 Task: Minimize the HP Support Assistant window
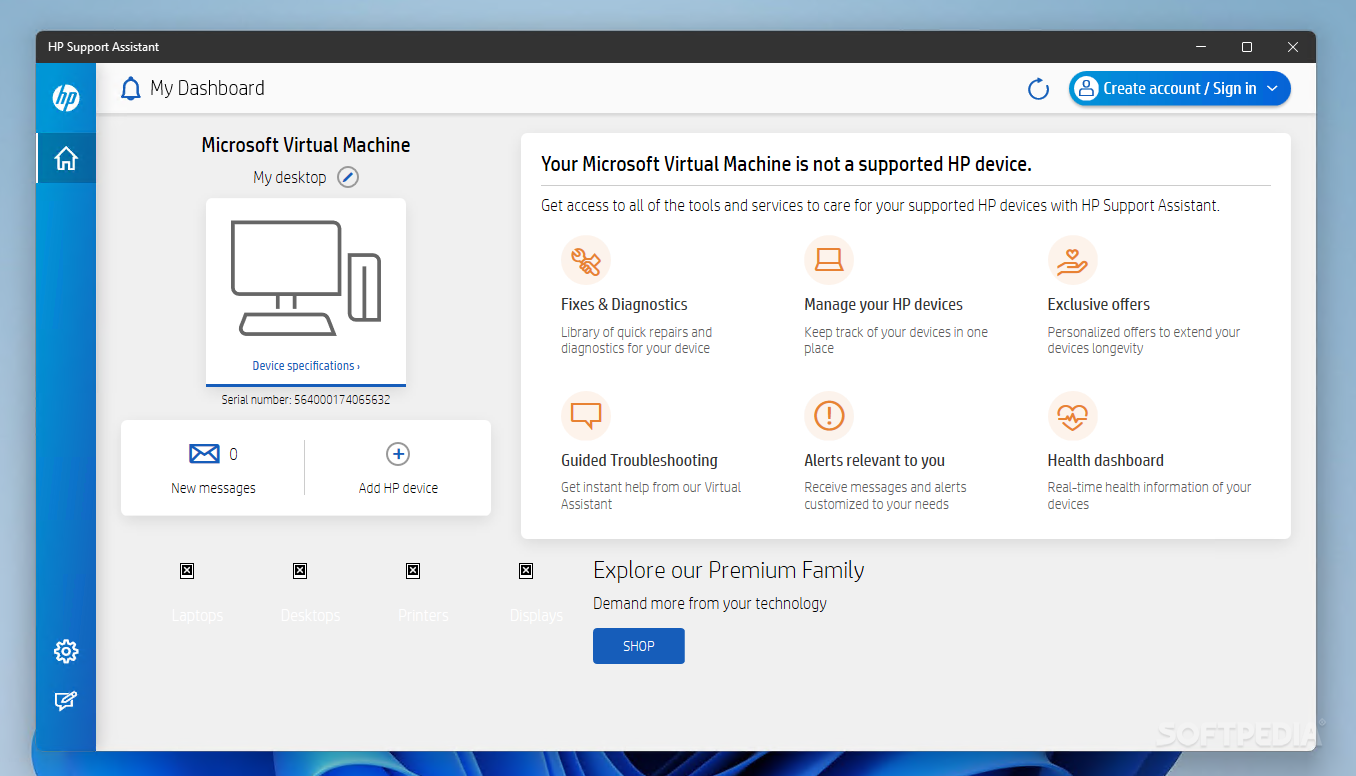pyautogui.click(x=1201, y=47)
